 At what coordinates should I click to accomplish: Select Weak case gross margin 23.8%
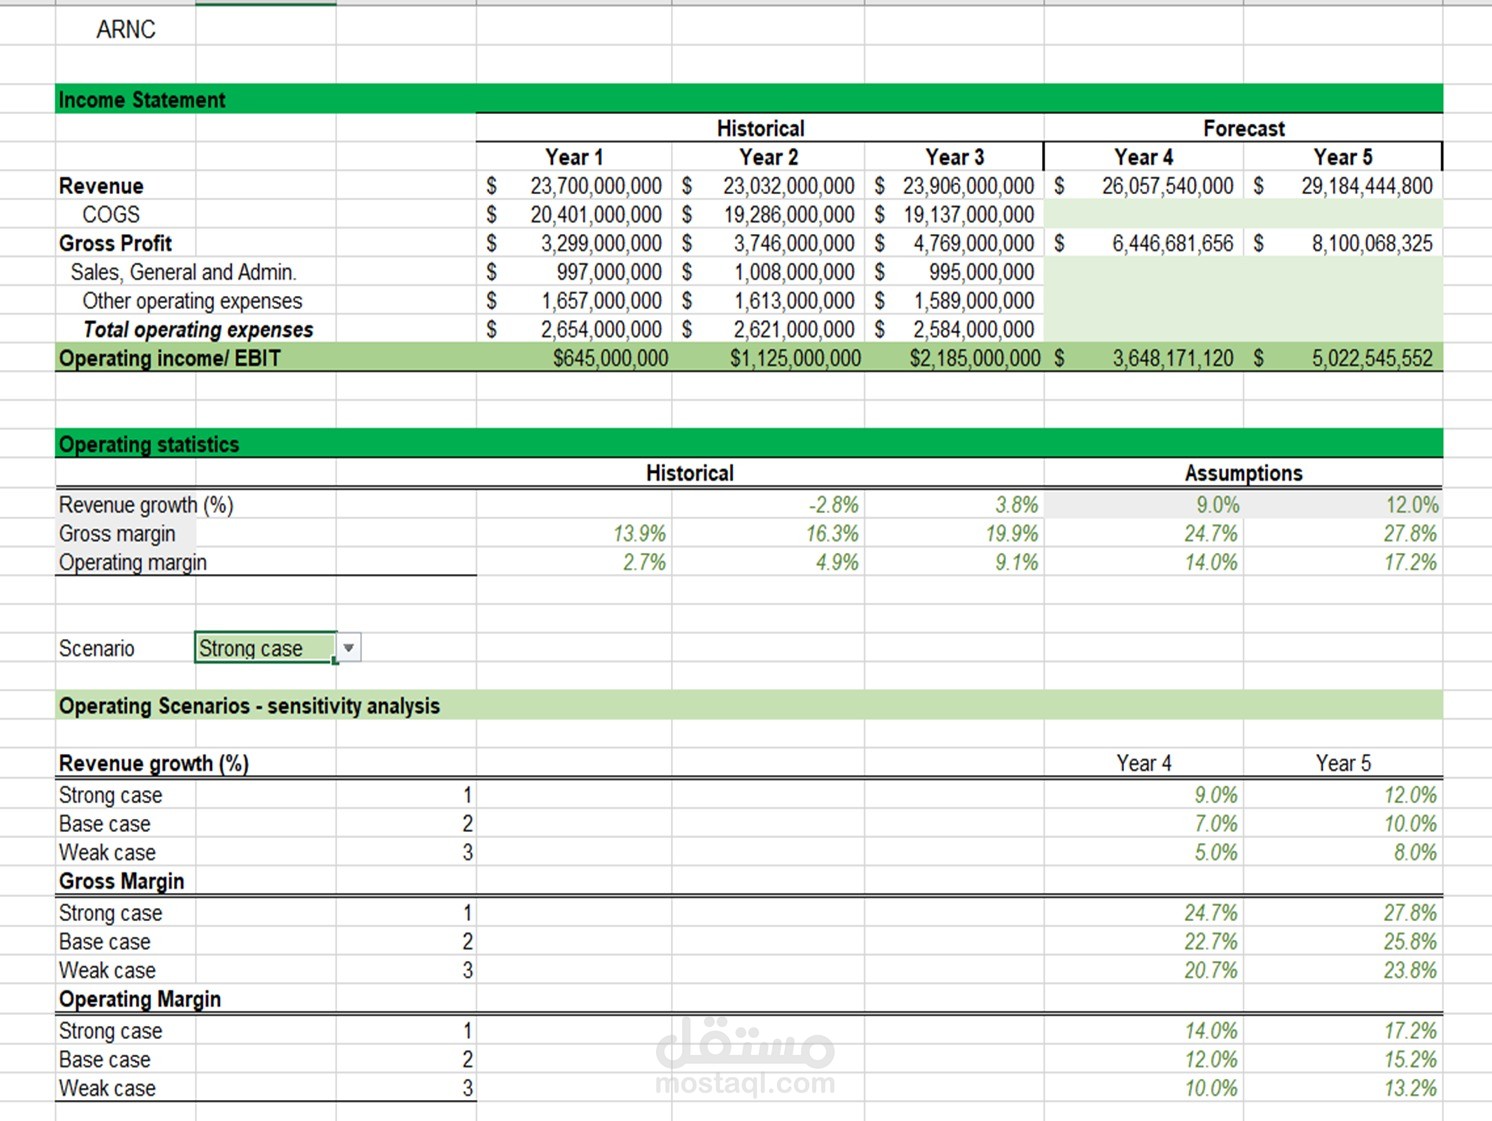(1410, 971)
